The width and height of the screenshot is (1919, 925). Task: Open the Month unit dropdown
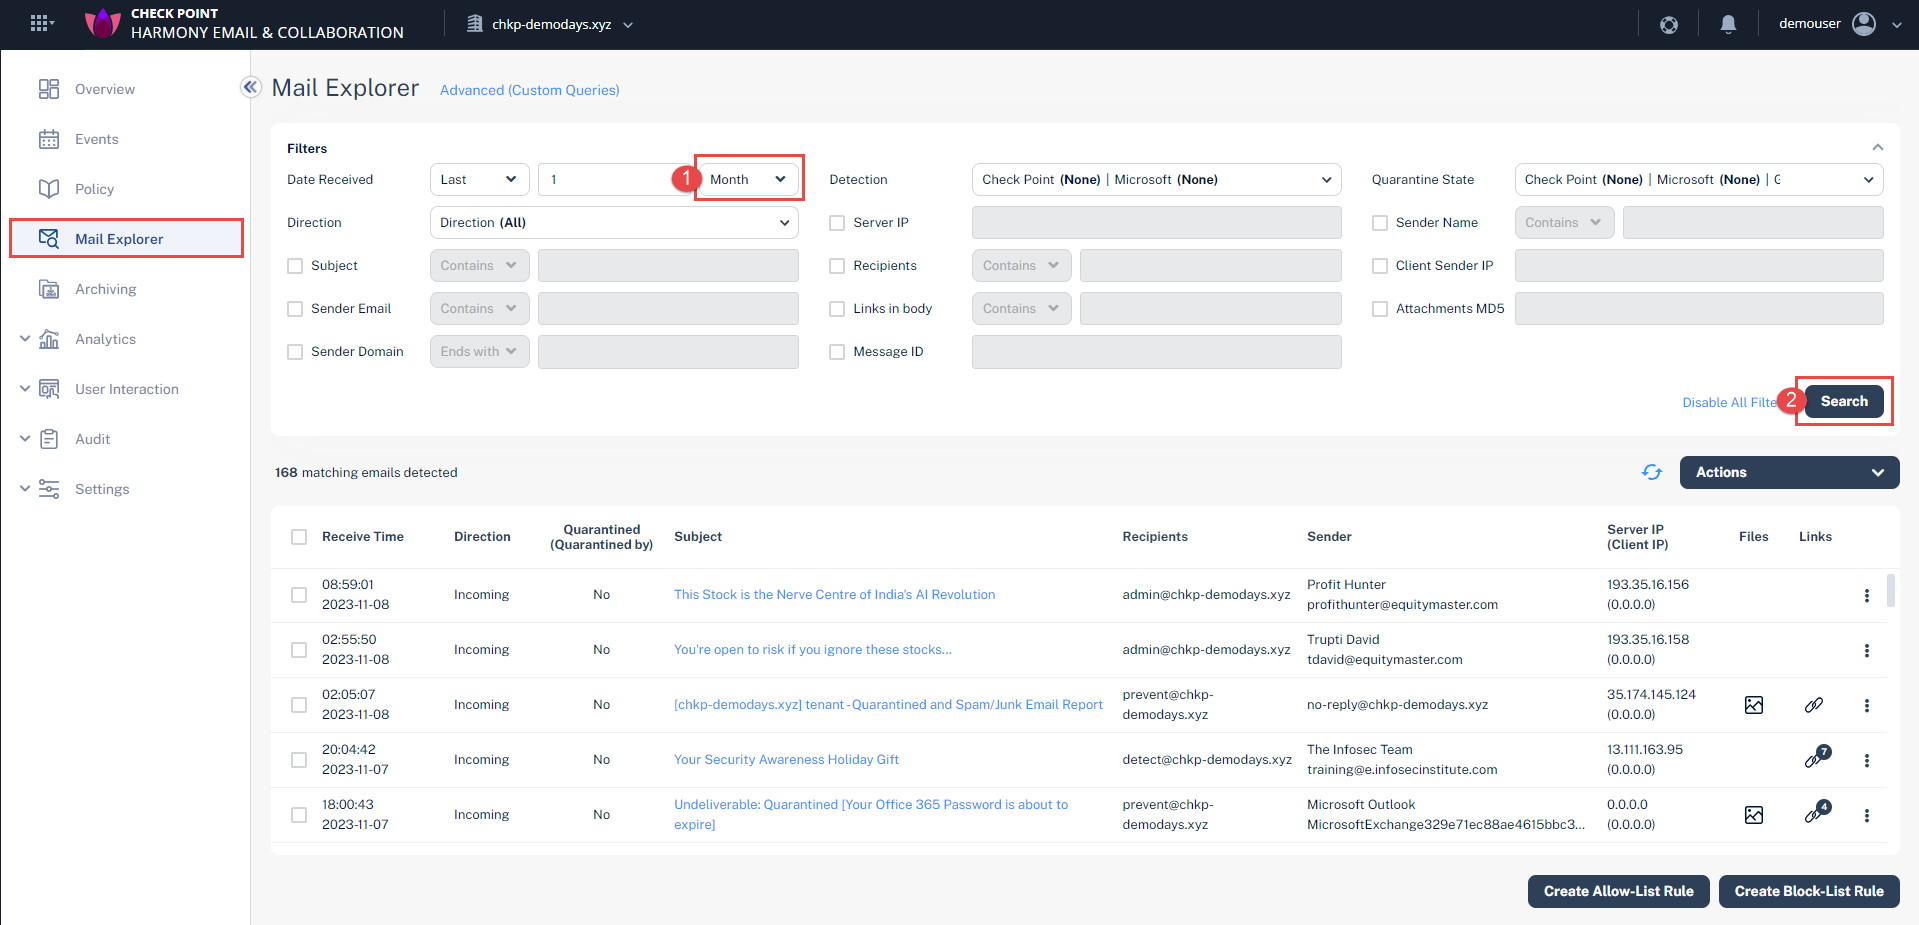[748, 179]
